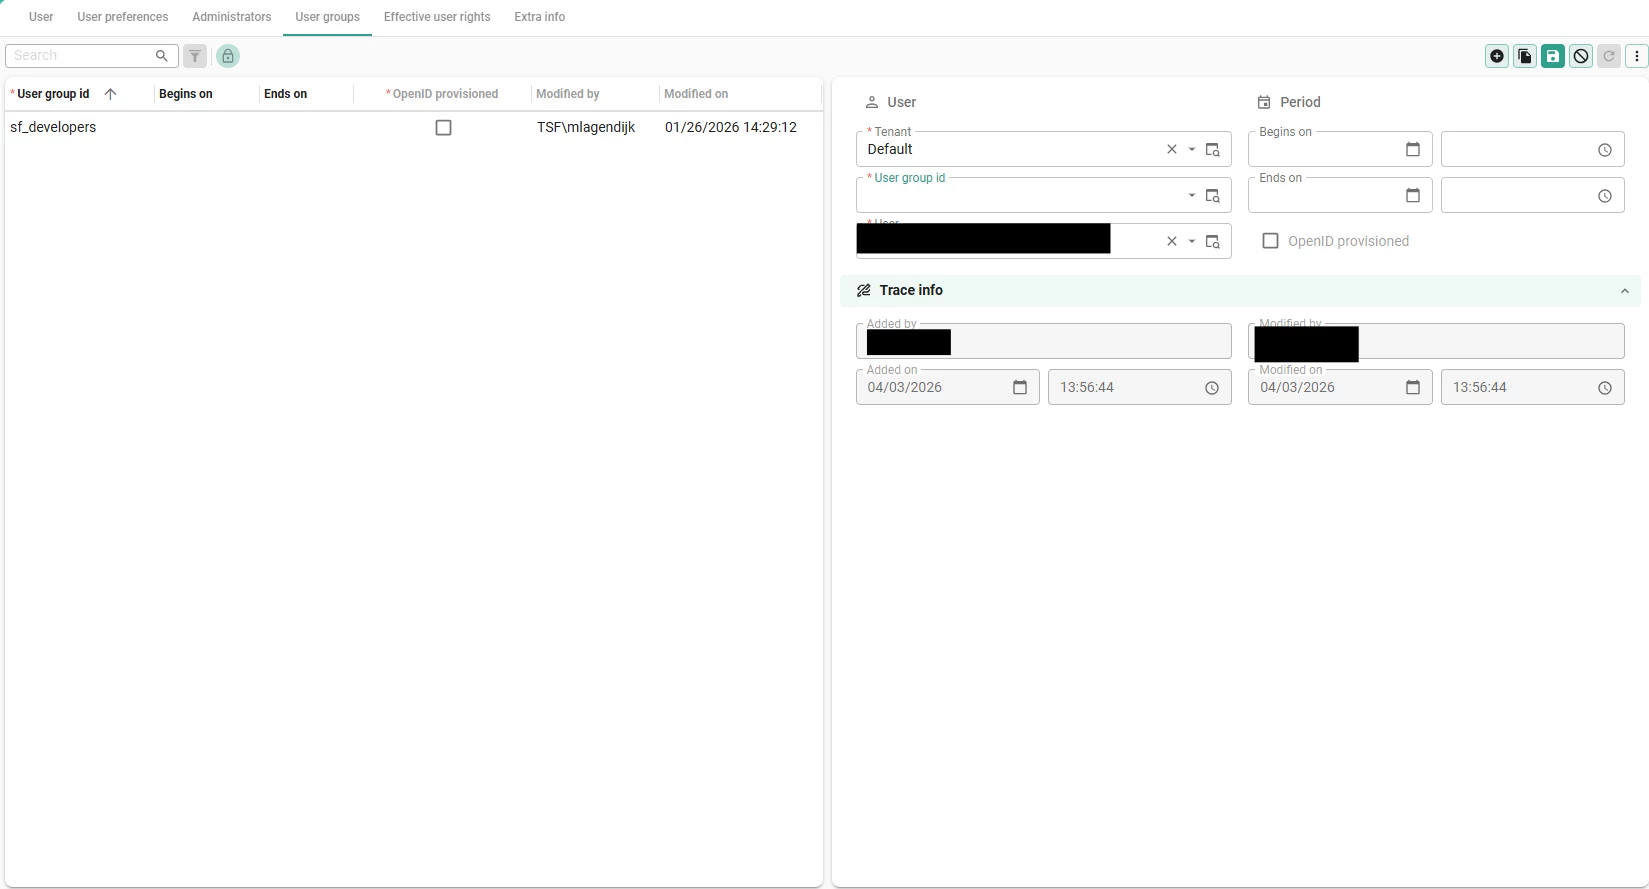Expand the Tenant dropdown arrow

point(1191,150)
